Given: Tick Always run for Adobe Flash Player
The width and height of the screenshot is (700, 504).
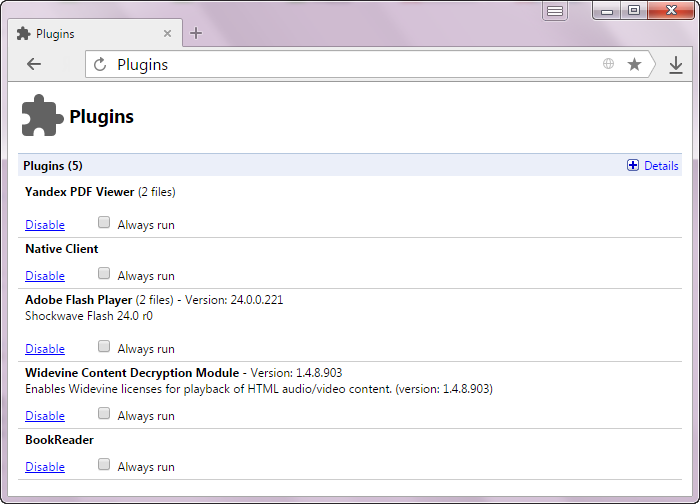Looking at the screenshot, I should pyautogui.click(x=104, y=346).
